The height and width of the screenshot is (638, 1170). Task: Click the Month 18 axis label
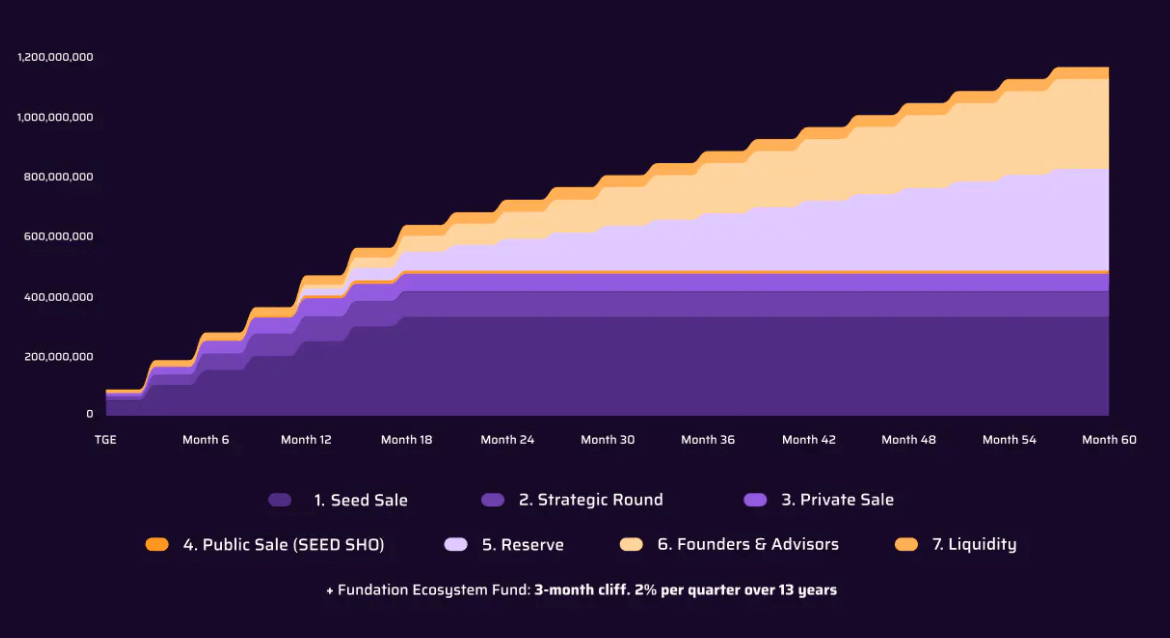coord(407,440)
